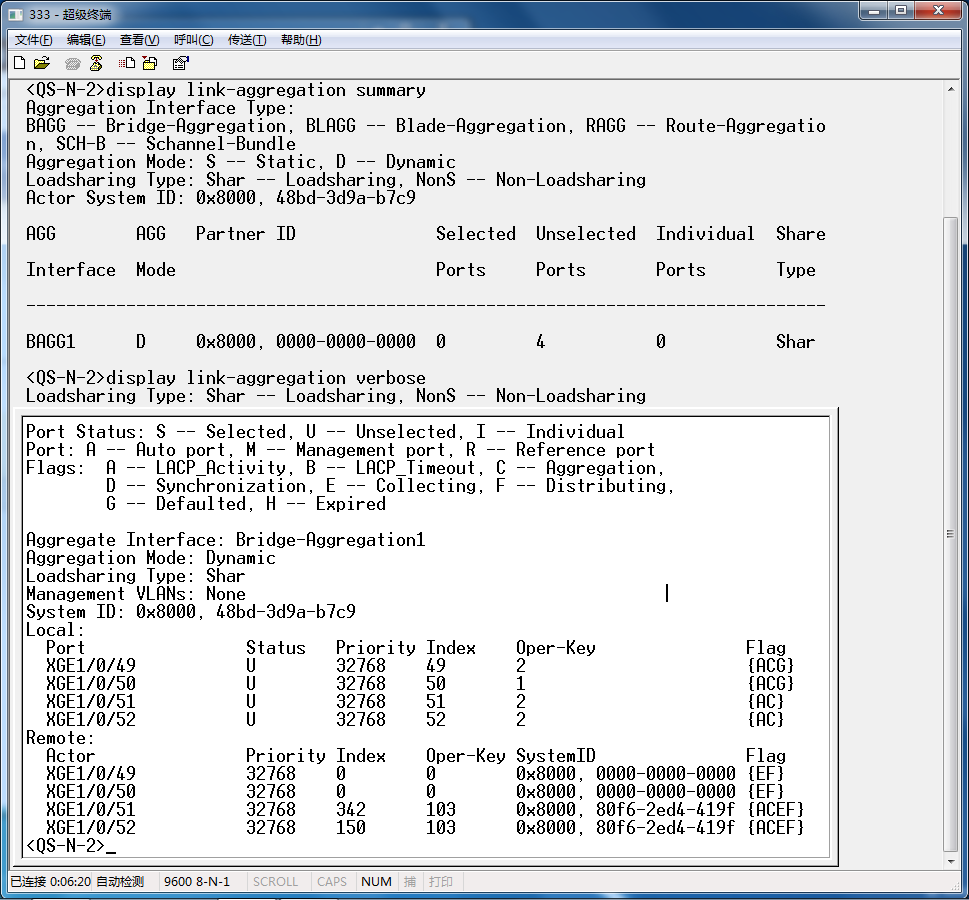Click the Disconnect phone toolbar icon
Screen dimensions: 969x900
click(96, 63)
